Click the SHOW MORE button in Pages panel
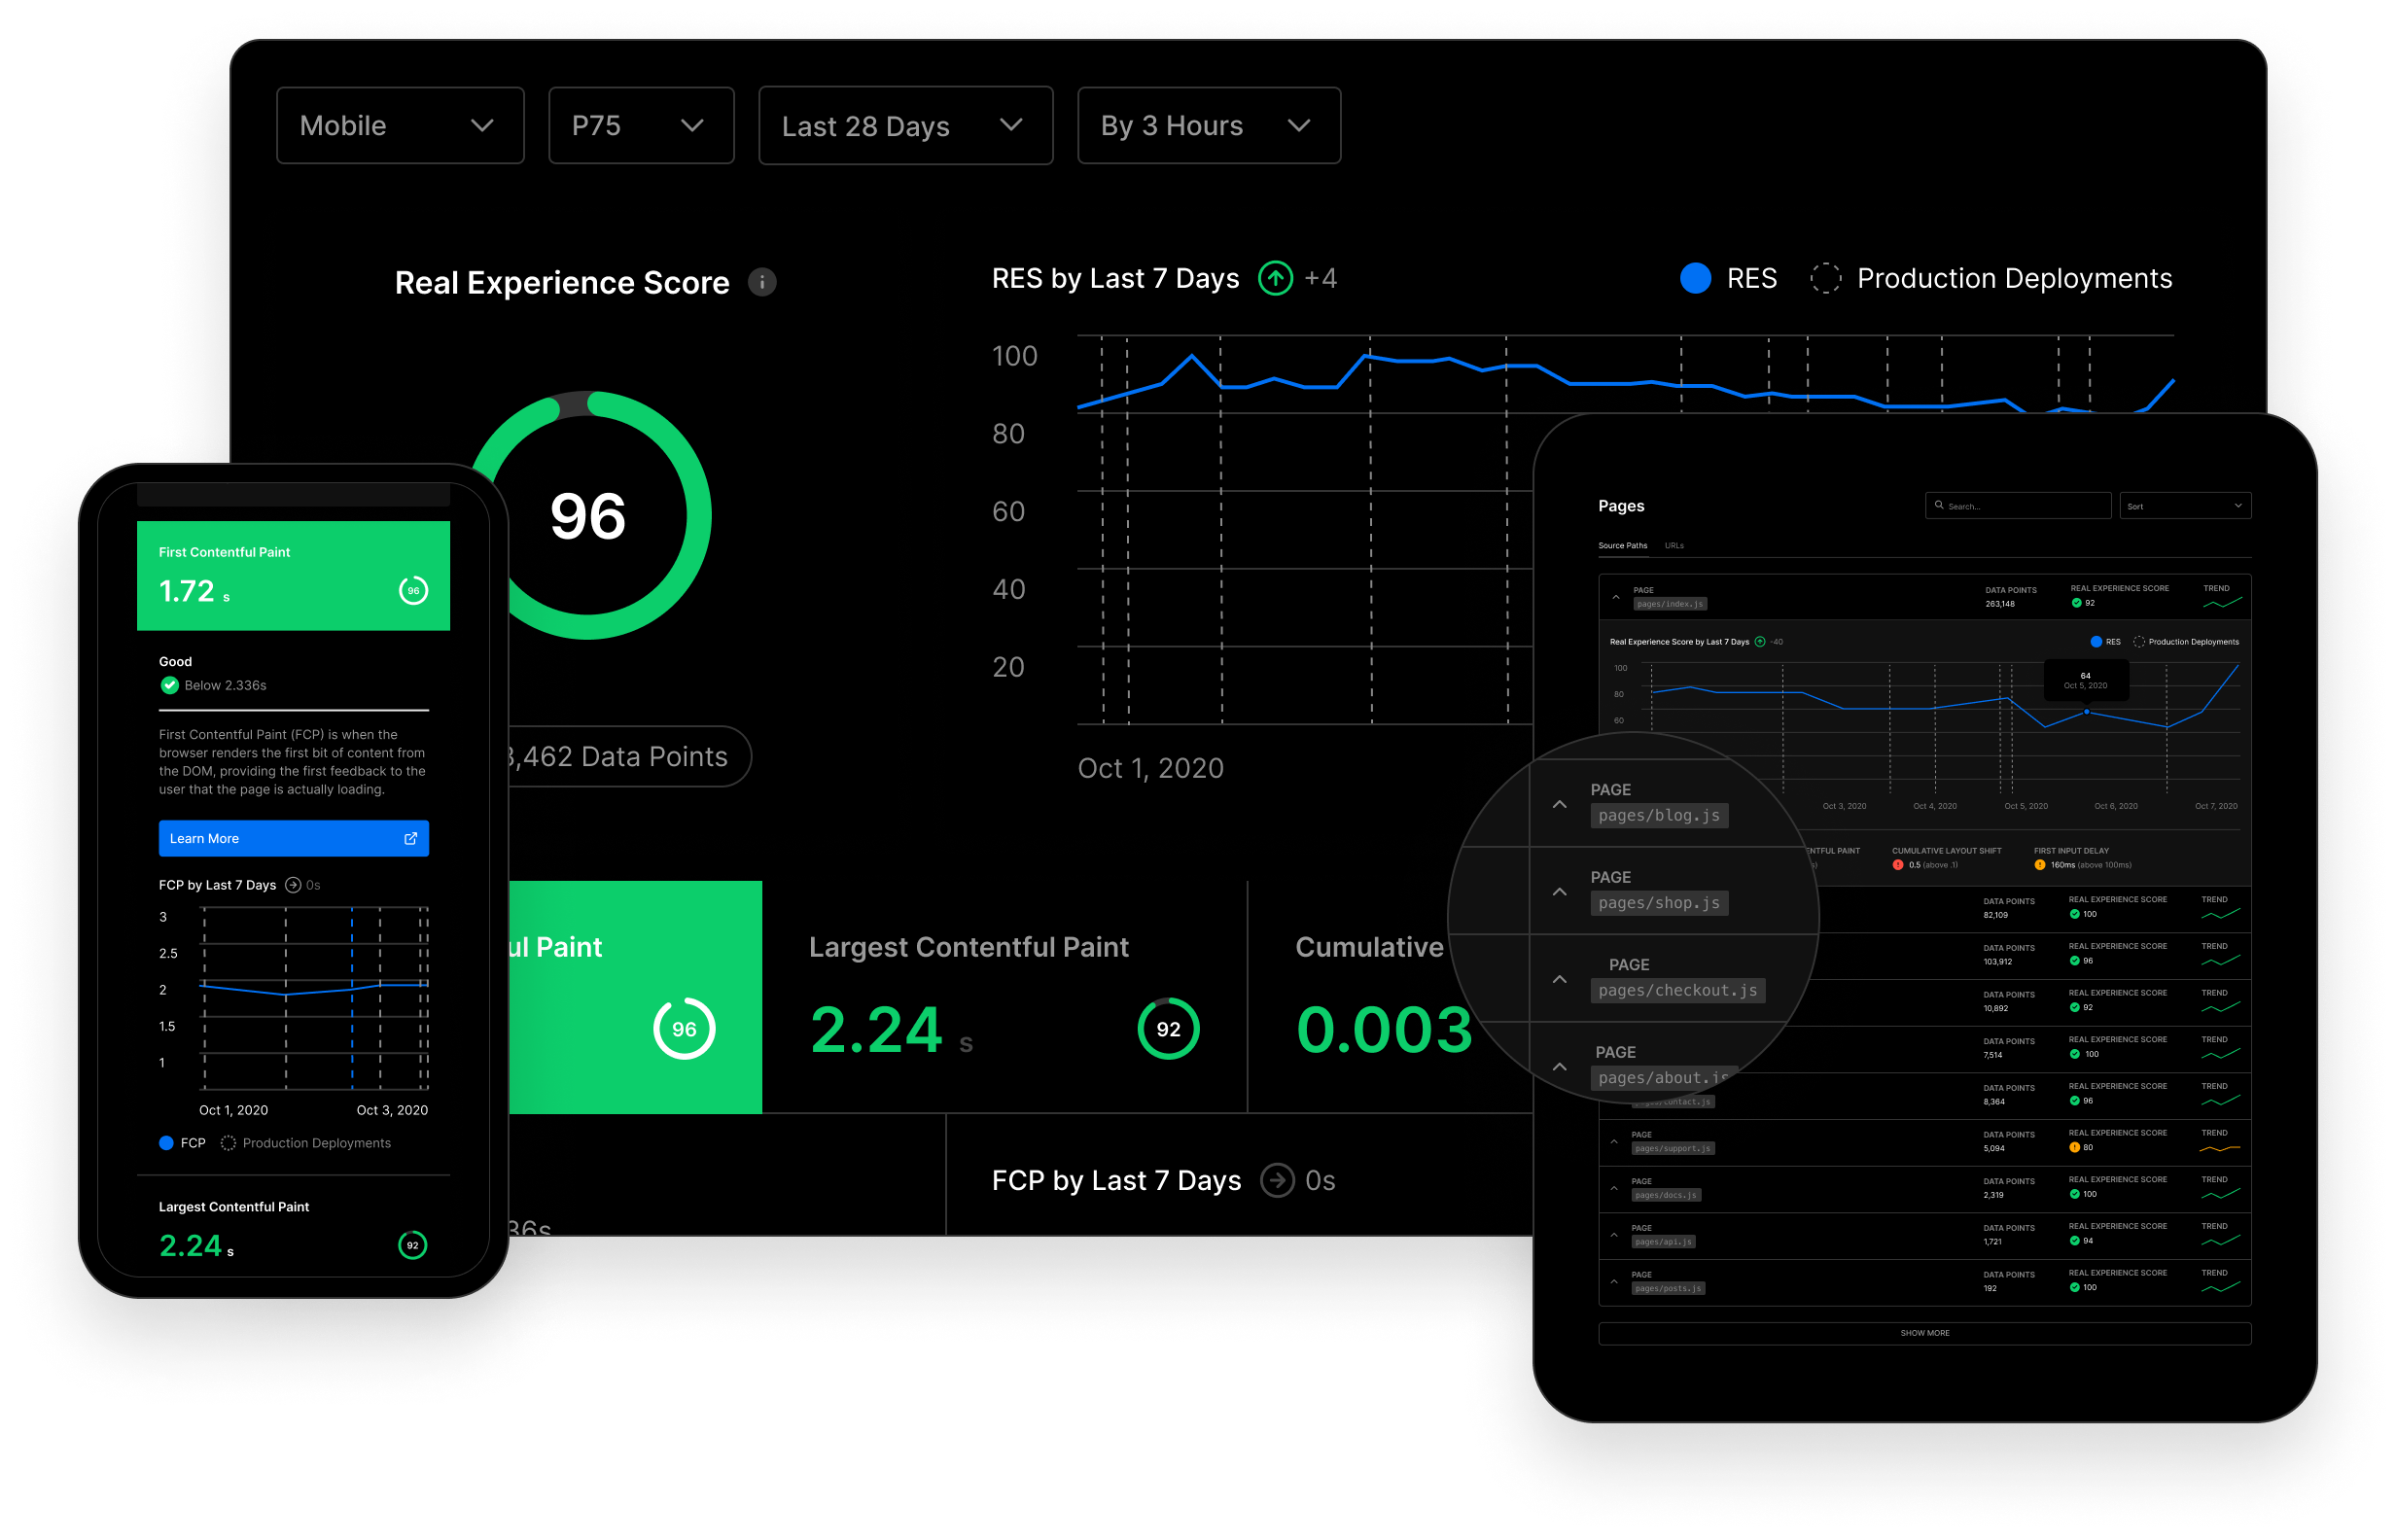This screenshot has width=2396, height=1540. pyautogui.click(x=1924, y=1334)
